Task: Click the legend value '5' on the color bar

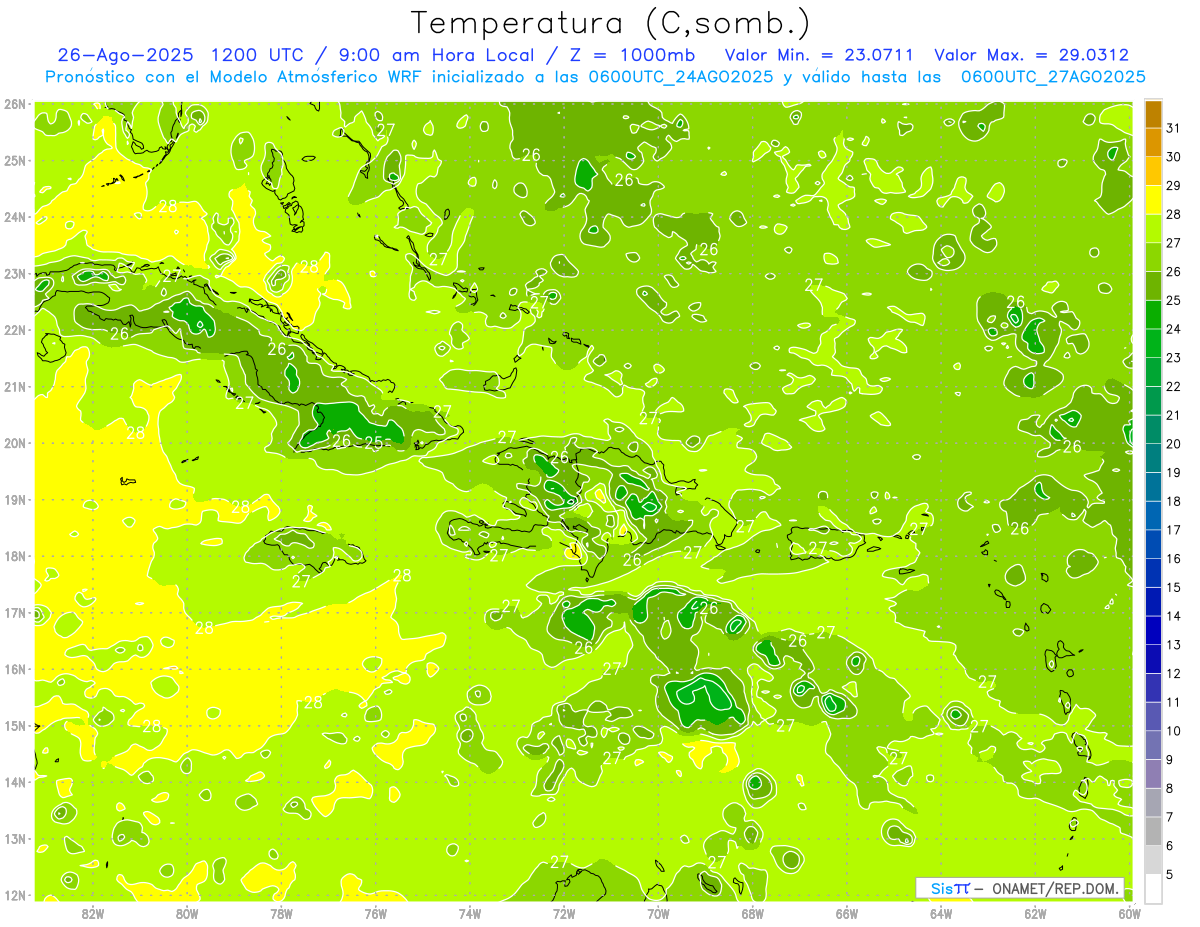Action: coord(1170,874)
